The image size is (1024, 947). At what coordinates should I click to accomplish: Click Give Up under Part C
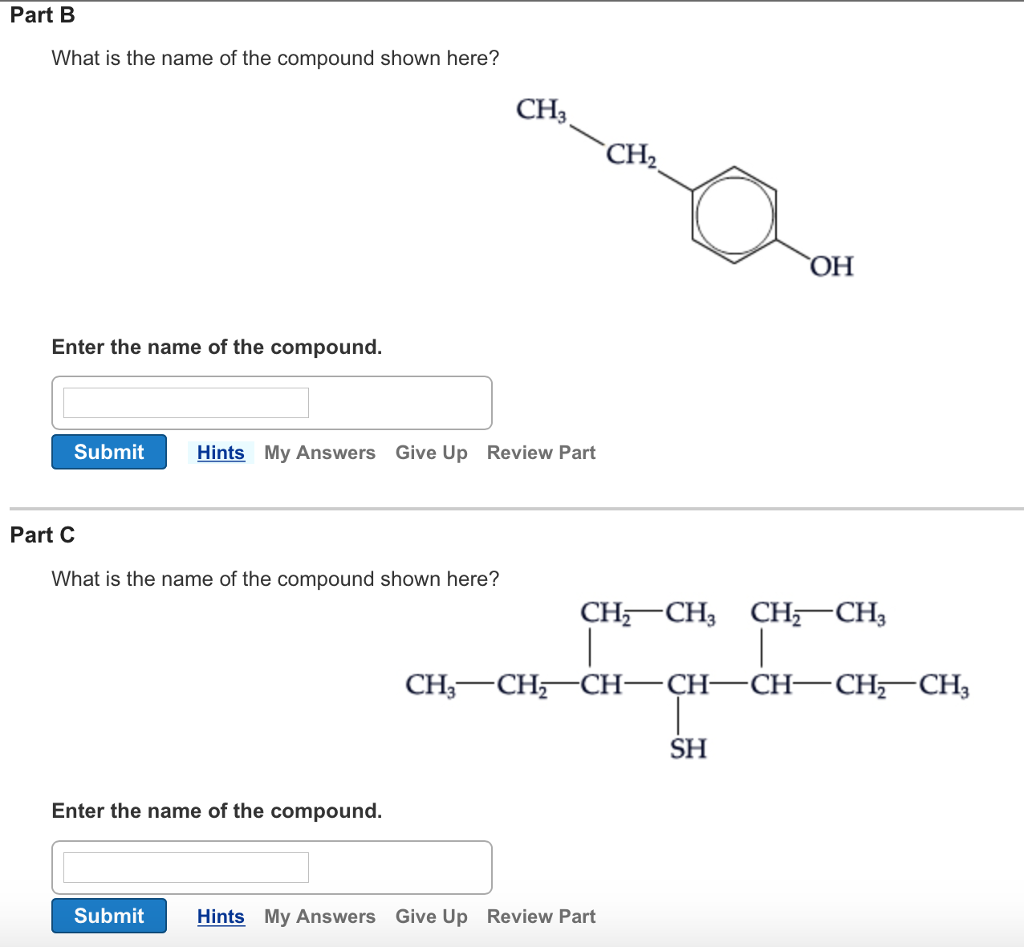tap(431, 916)
